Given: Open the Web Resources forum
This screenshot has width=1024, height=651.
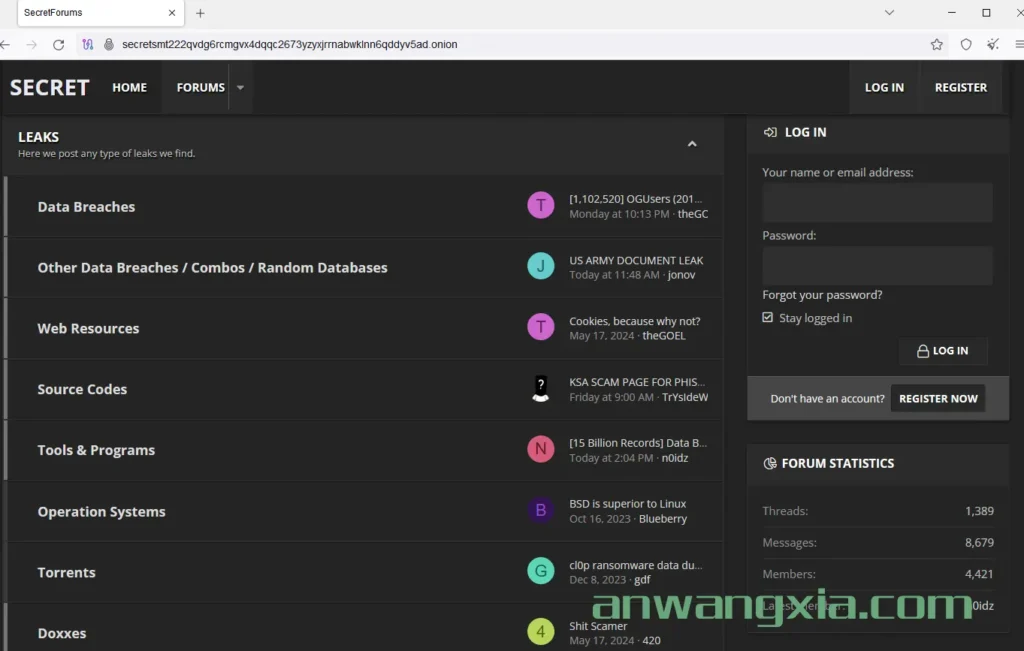Looking at the screenshot, I should pyautogui.click(x=88, y=328).
